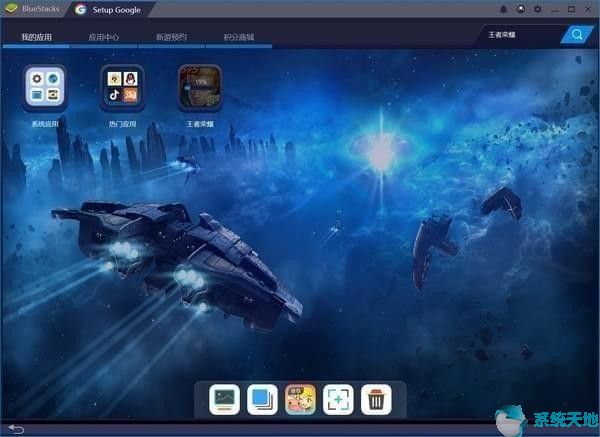Select the Setup Google window tab
The width and height of the screenshot is (600, 437).
[x=115, y=9]
